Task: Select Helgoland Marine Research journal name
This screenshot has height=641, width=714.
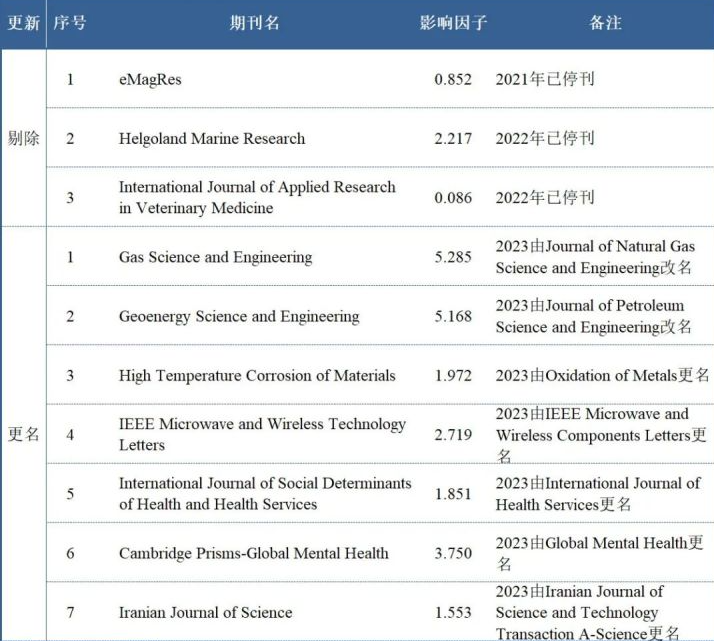Action: pyautogui.click(x=212, y=138)
